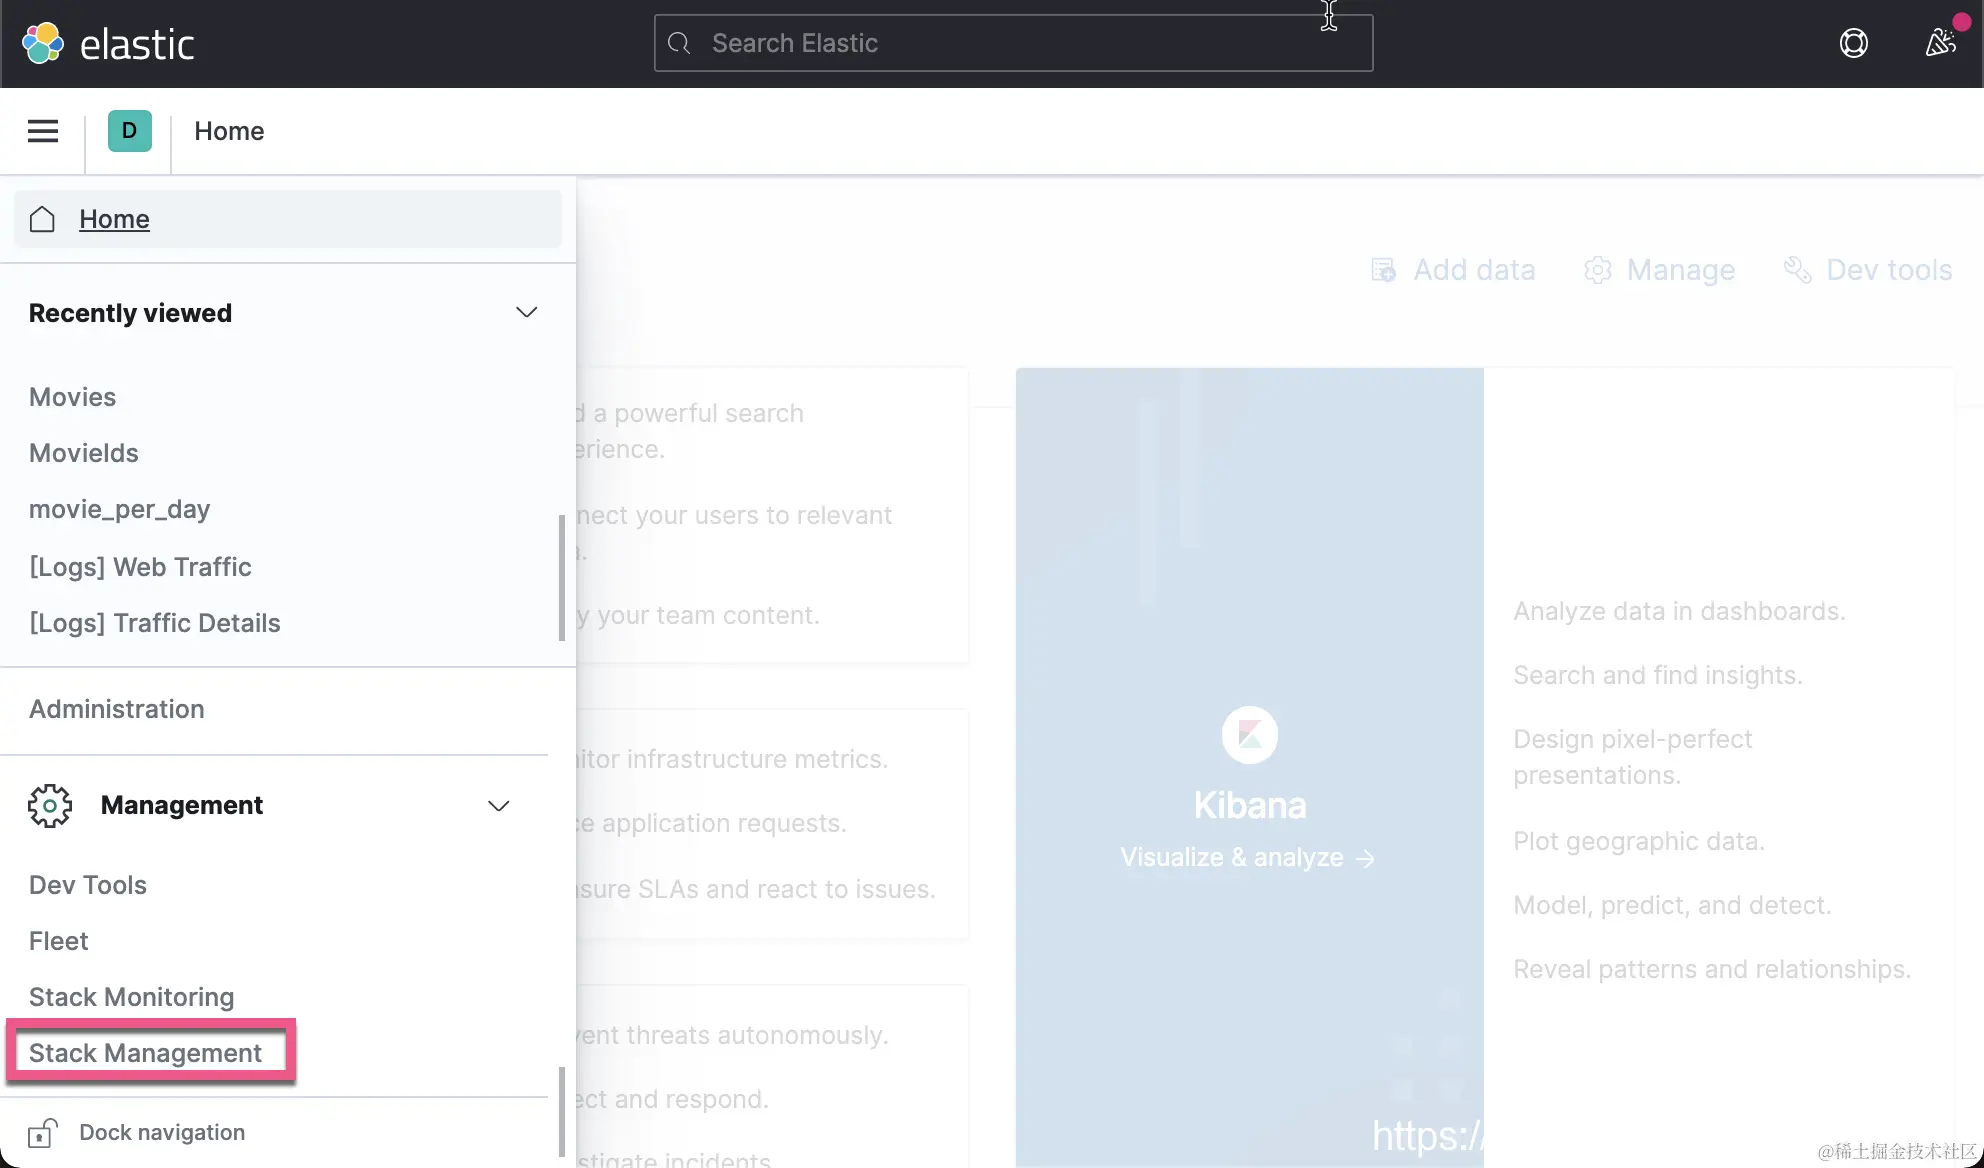The height and width of the screenshot is (1168, 1984).
Task: Click the Management gear icon
Action: coord(50,805)
